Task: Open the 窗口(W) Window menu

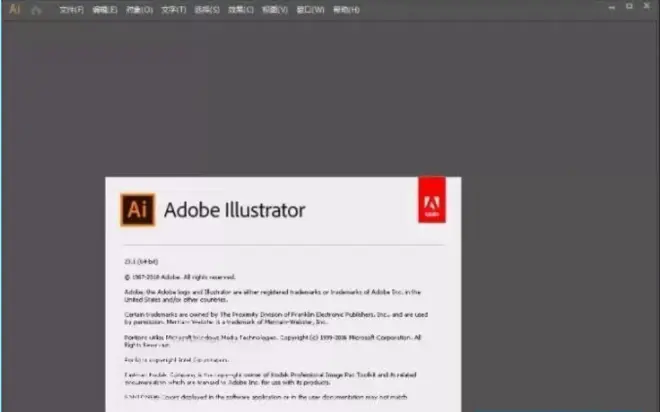Action: coord(310,10)
